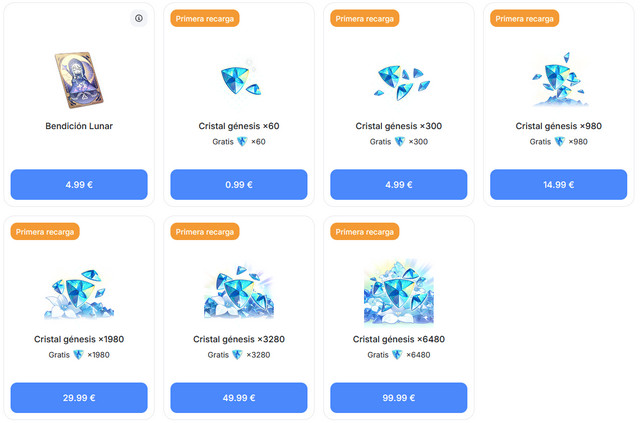Click the Cristal génesis ×300 crystal image
This screenshot has width=640, height=423.
point(398,78)
